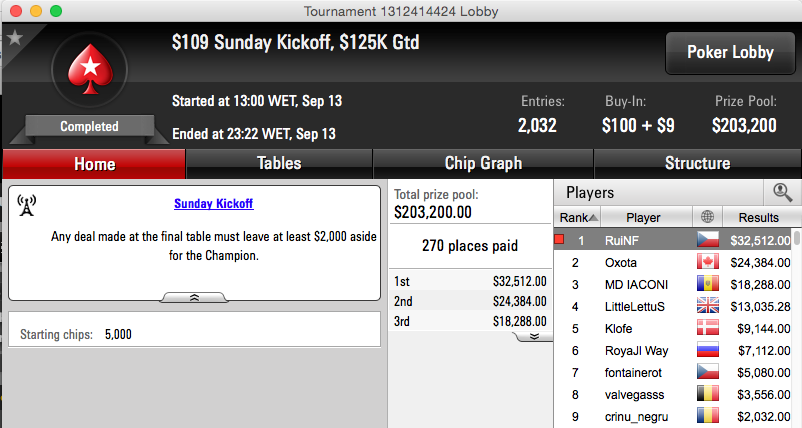Open the Sunday Kickoff link

pos(213,204)
